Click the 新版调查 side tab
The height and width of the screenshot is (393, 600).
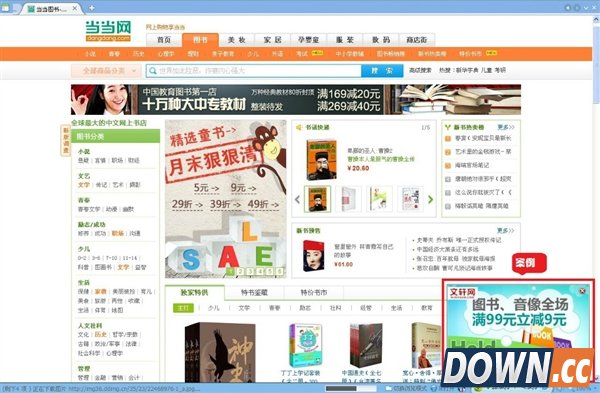tap(66, 141)
